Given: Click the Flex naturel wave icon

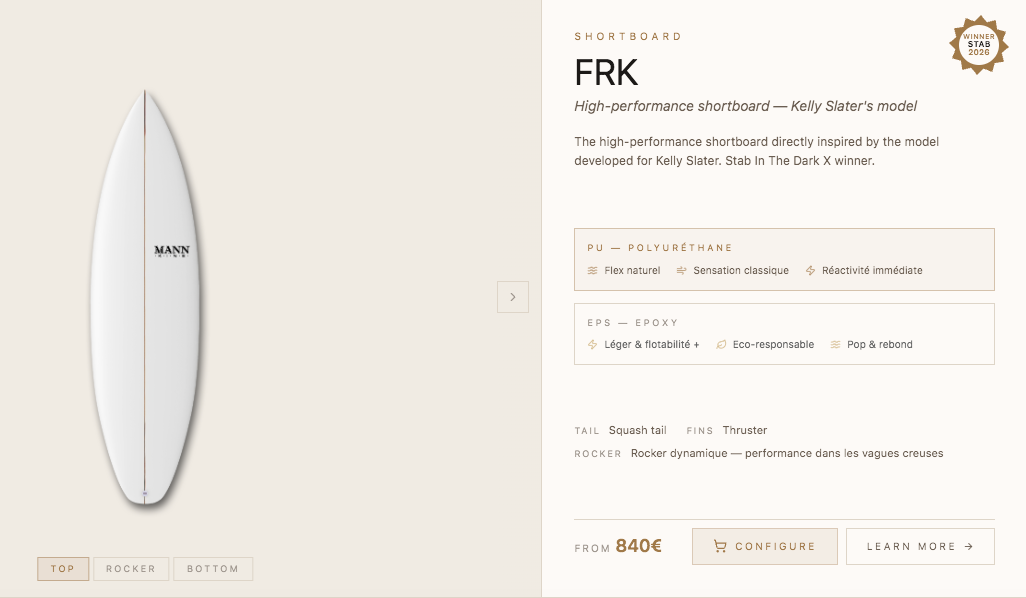Looking at the screenshot, I should (593, 271).
